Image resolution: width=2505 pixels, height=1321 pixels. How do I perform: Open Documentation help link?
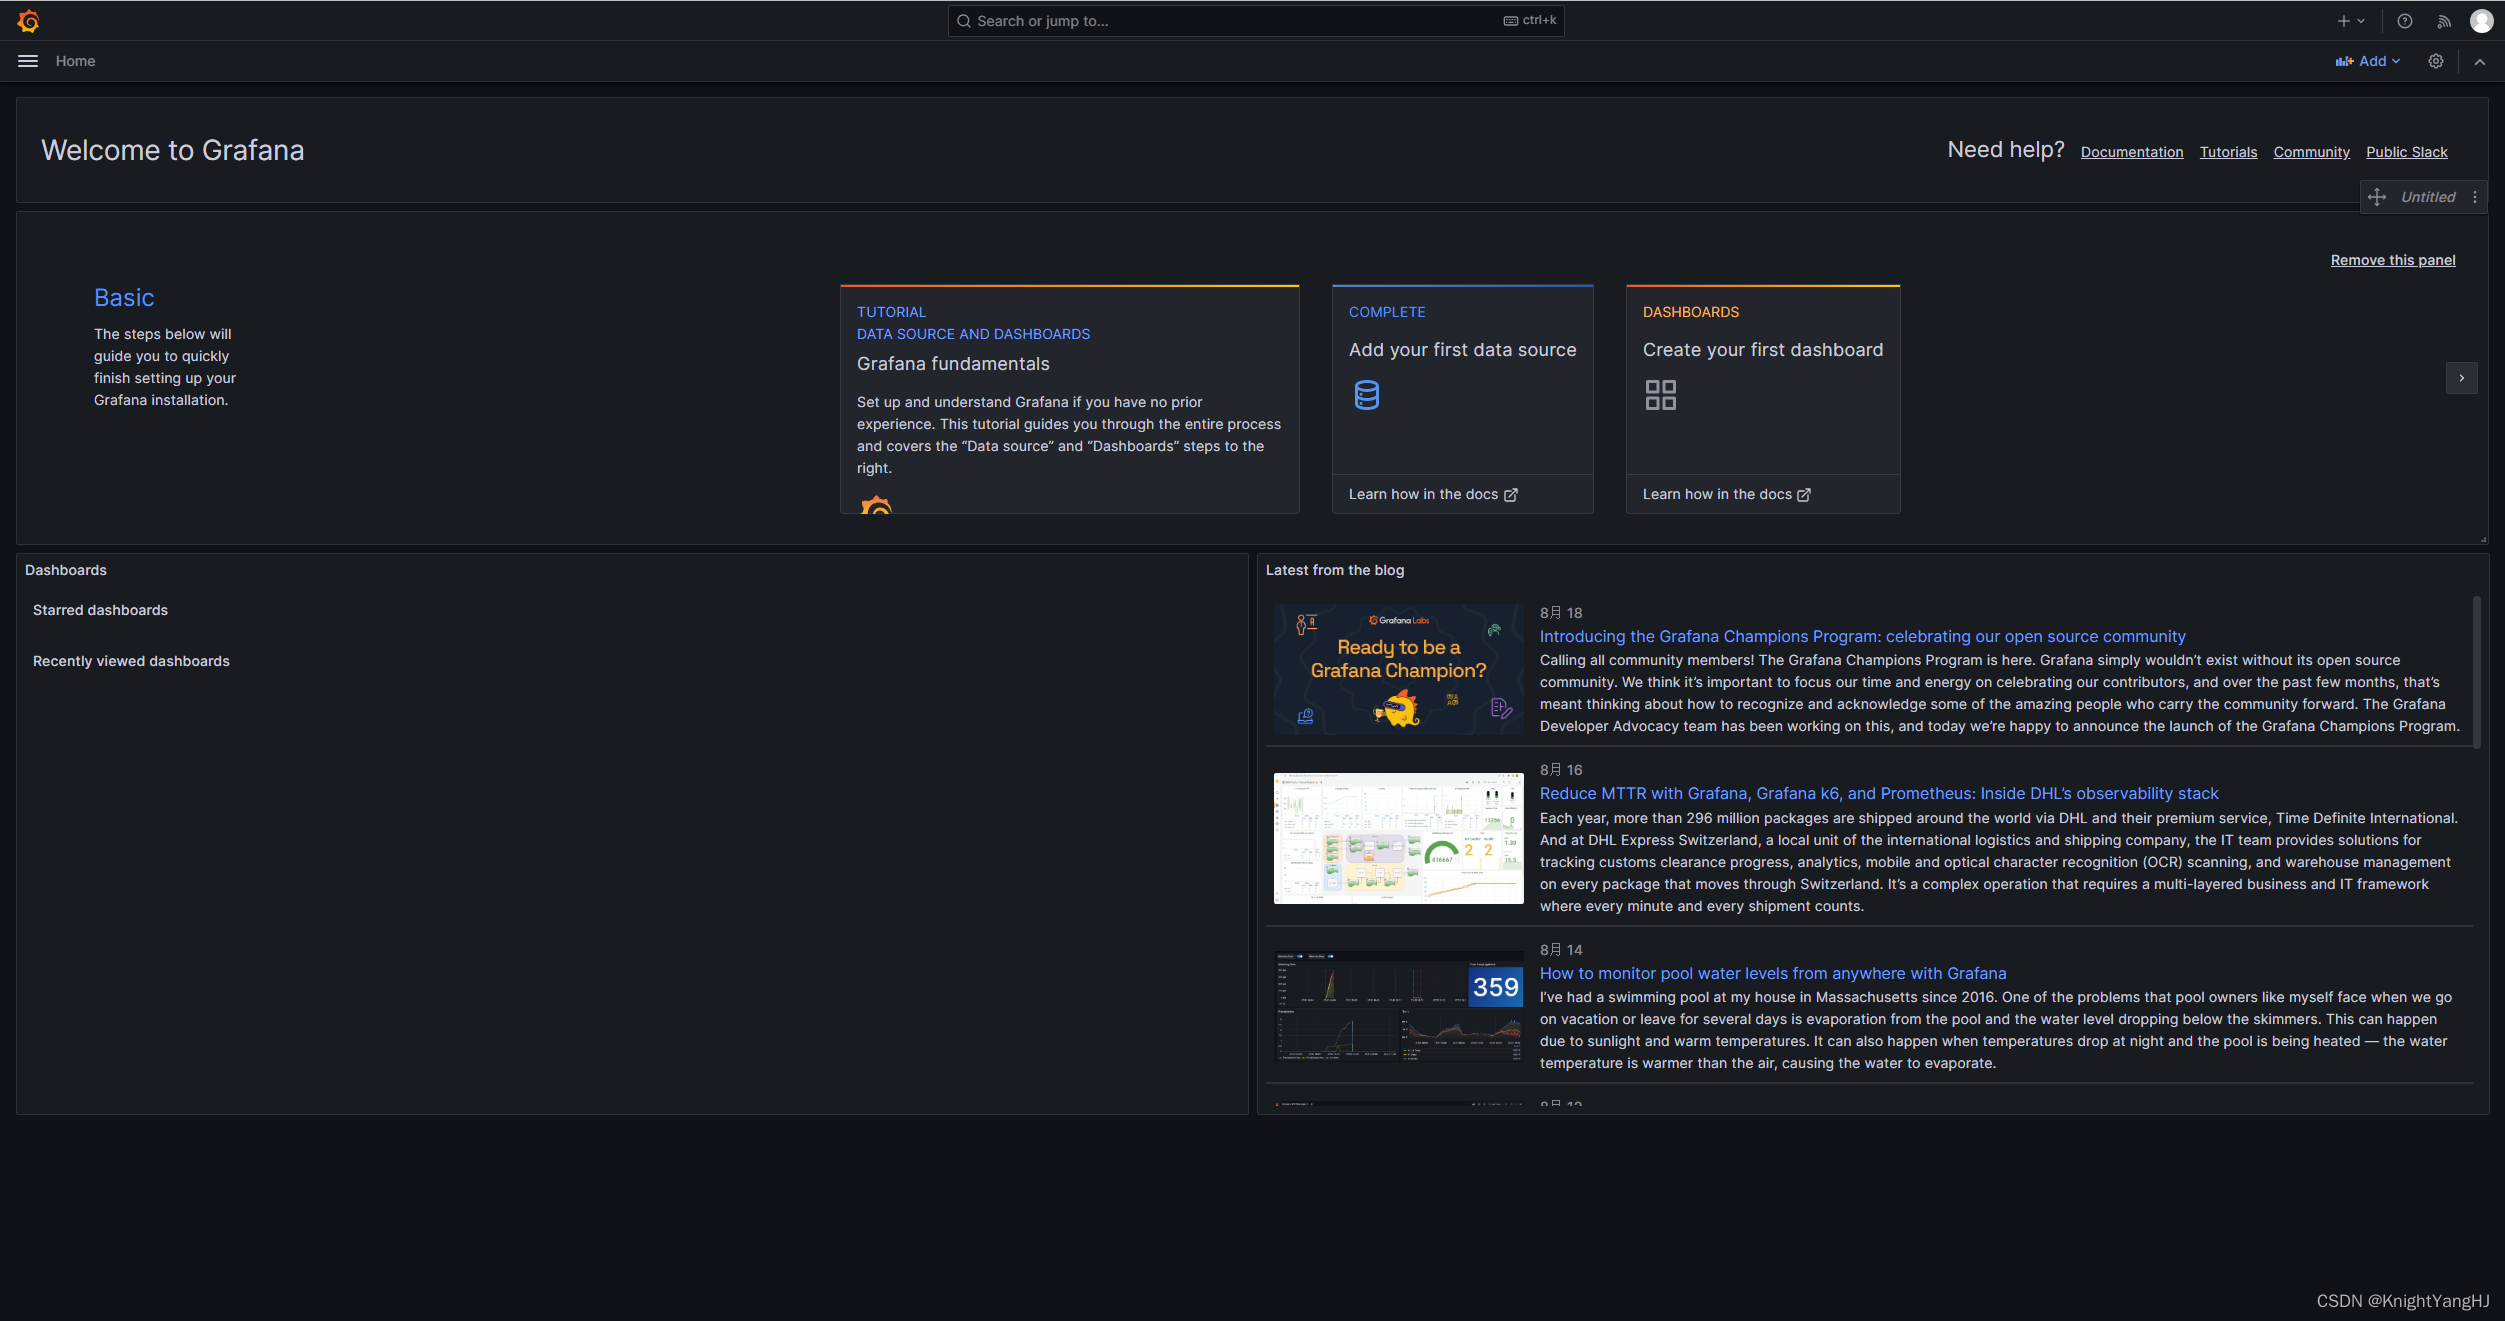pos(2132,152)
